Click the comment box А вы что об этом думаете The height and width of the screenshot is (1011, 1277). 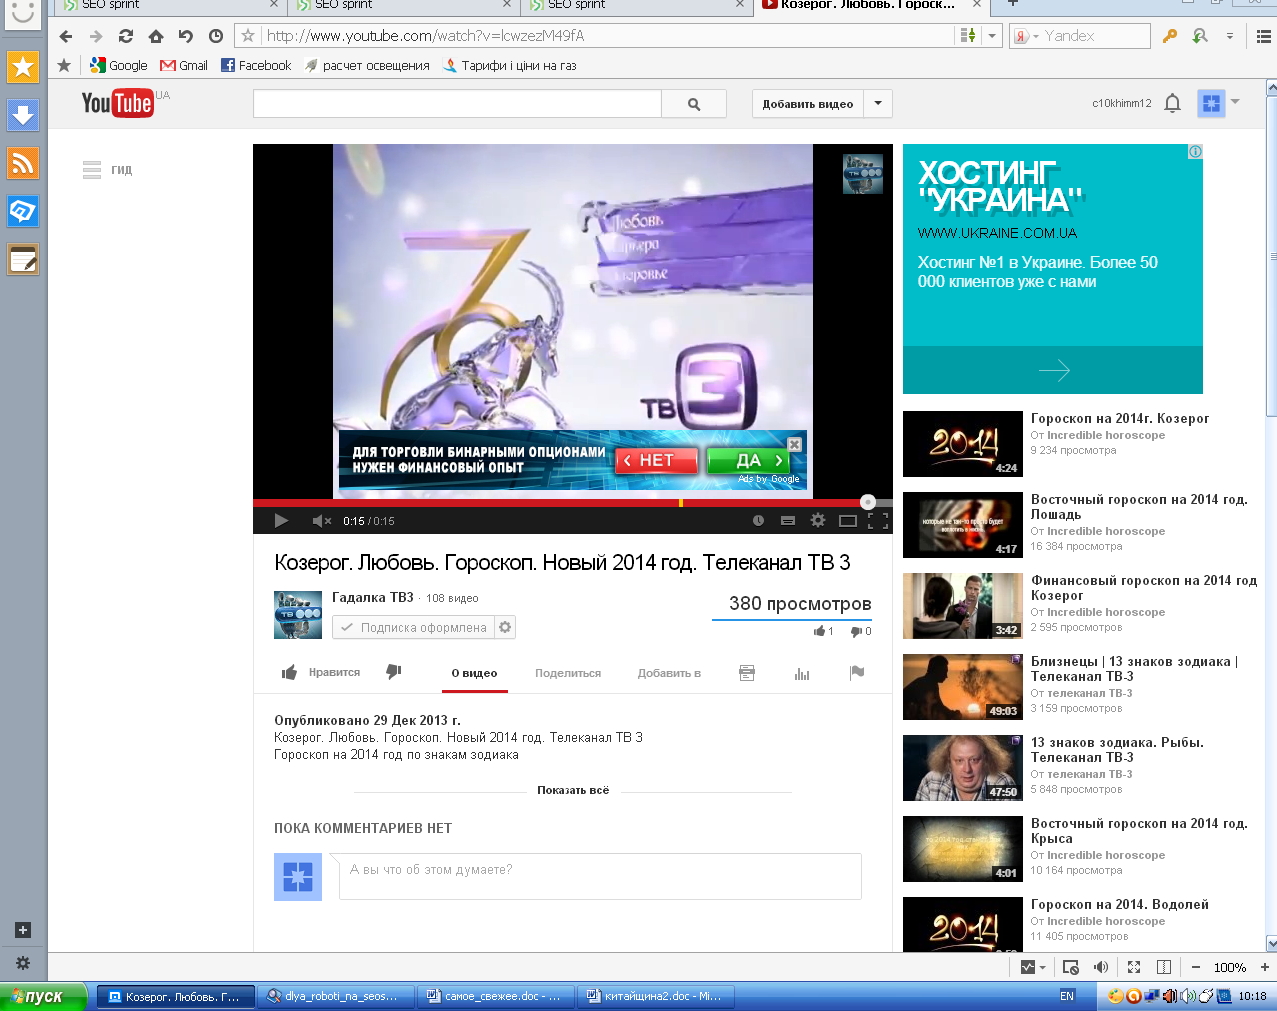pyautogui.click(x=600, y=877)
